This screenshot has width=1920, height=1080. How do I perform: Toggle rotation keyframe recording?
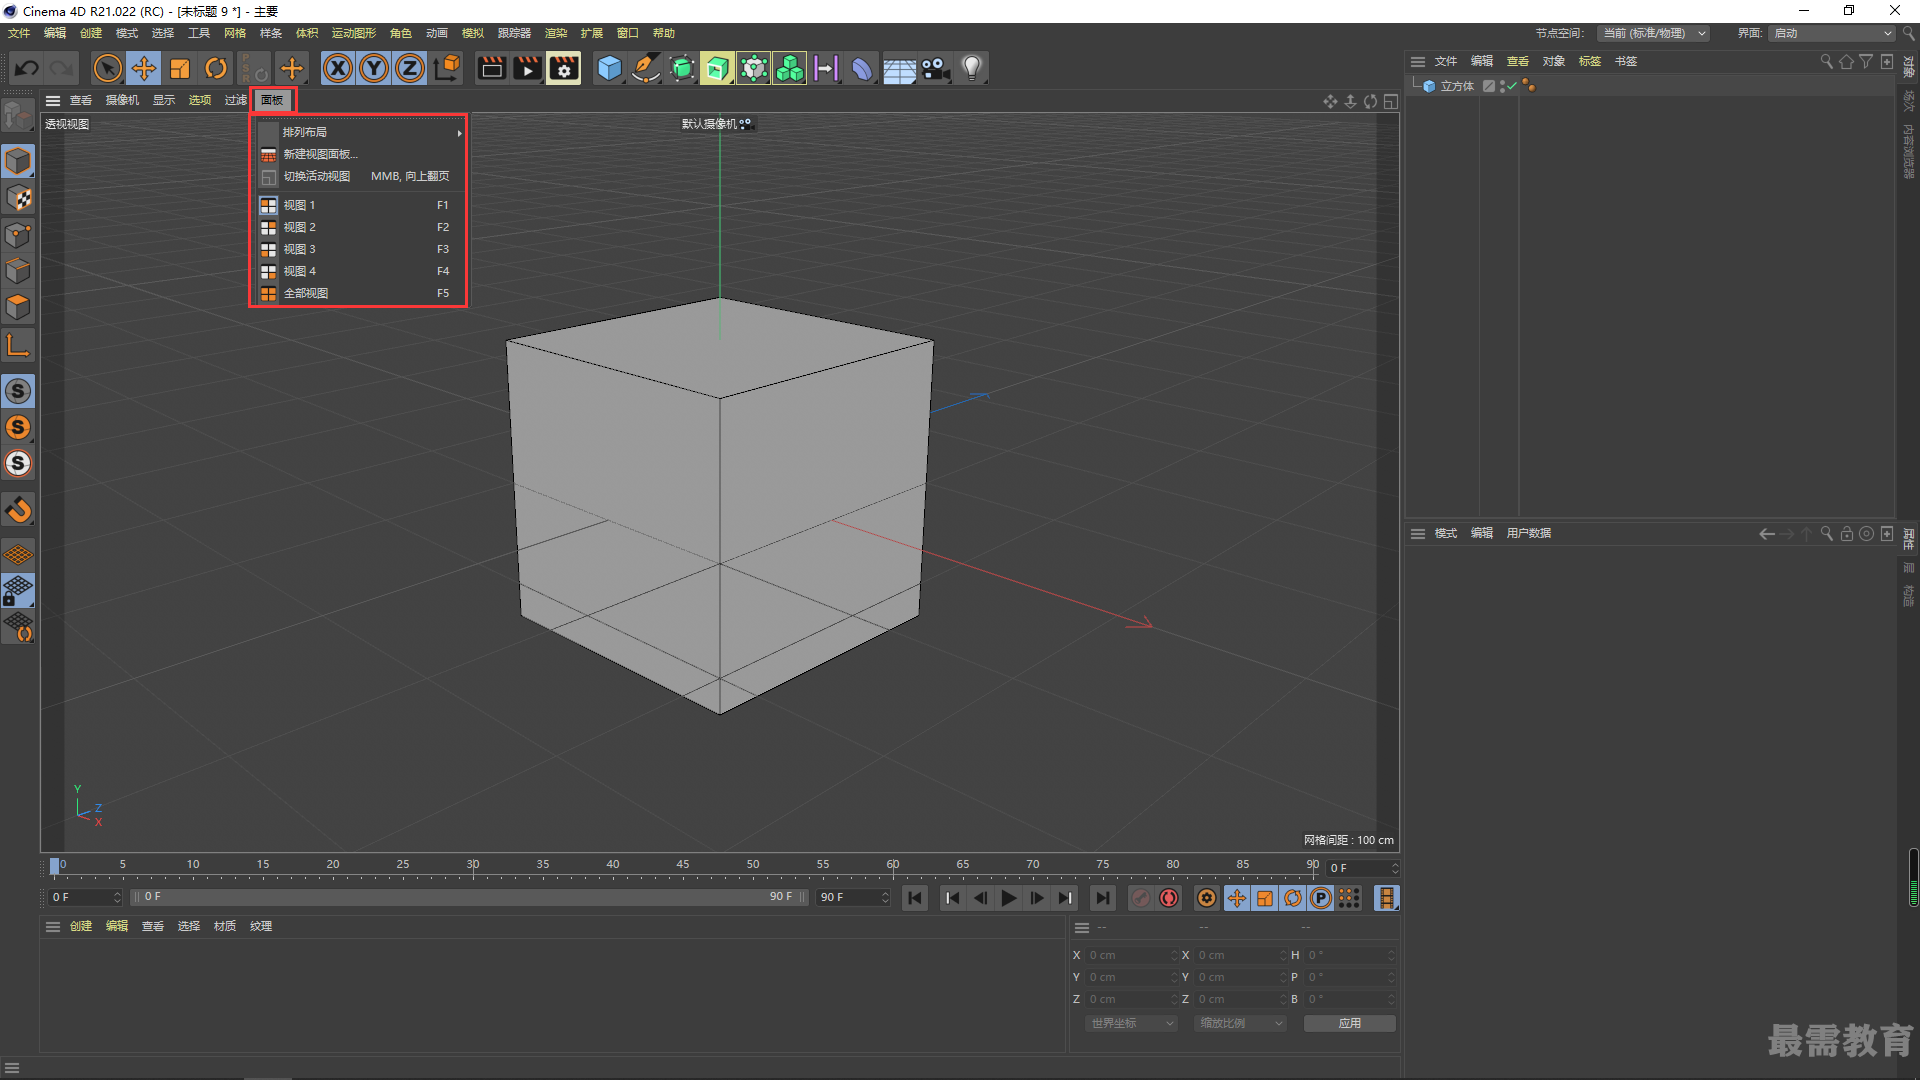click(1293, 898)
